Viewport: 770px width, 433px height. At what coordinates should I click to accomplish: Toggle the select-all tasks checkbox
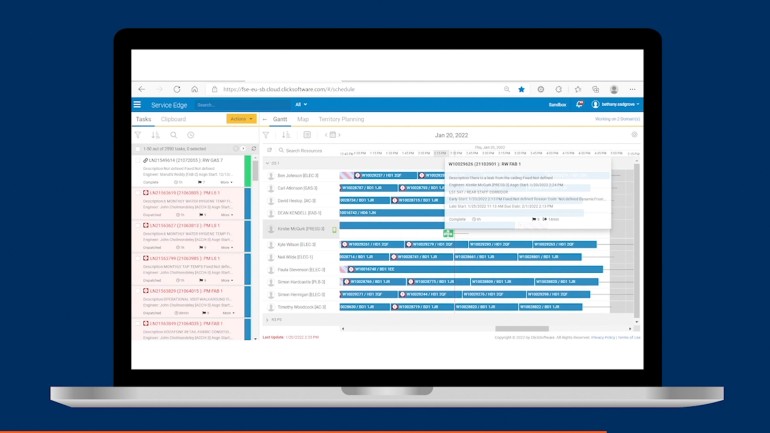(138, 148)
